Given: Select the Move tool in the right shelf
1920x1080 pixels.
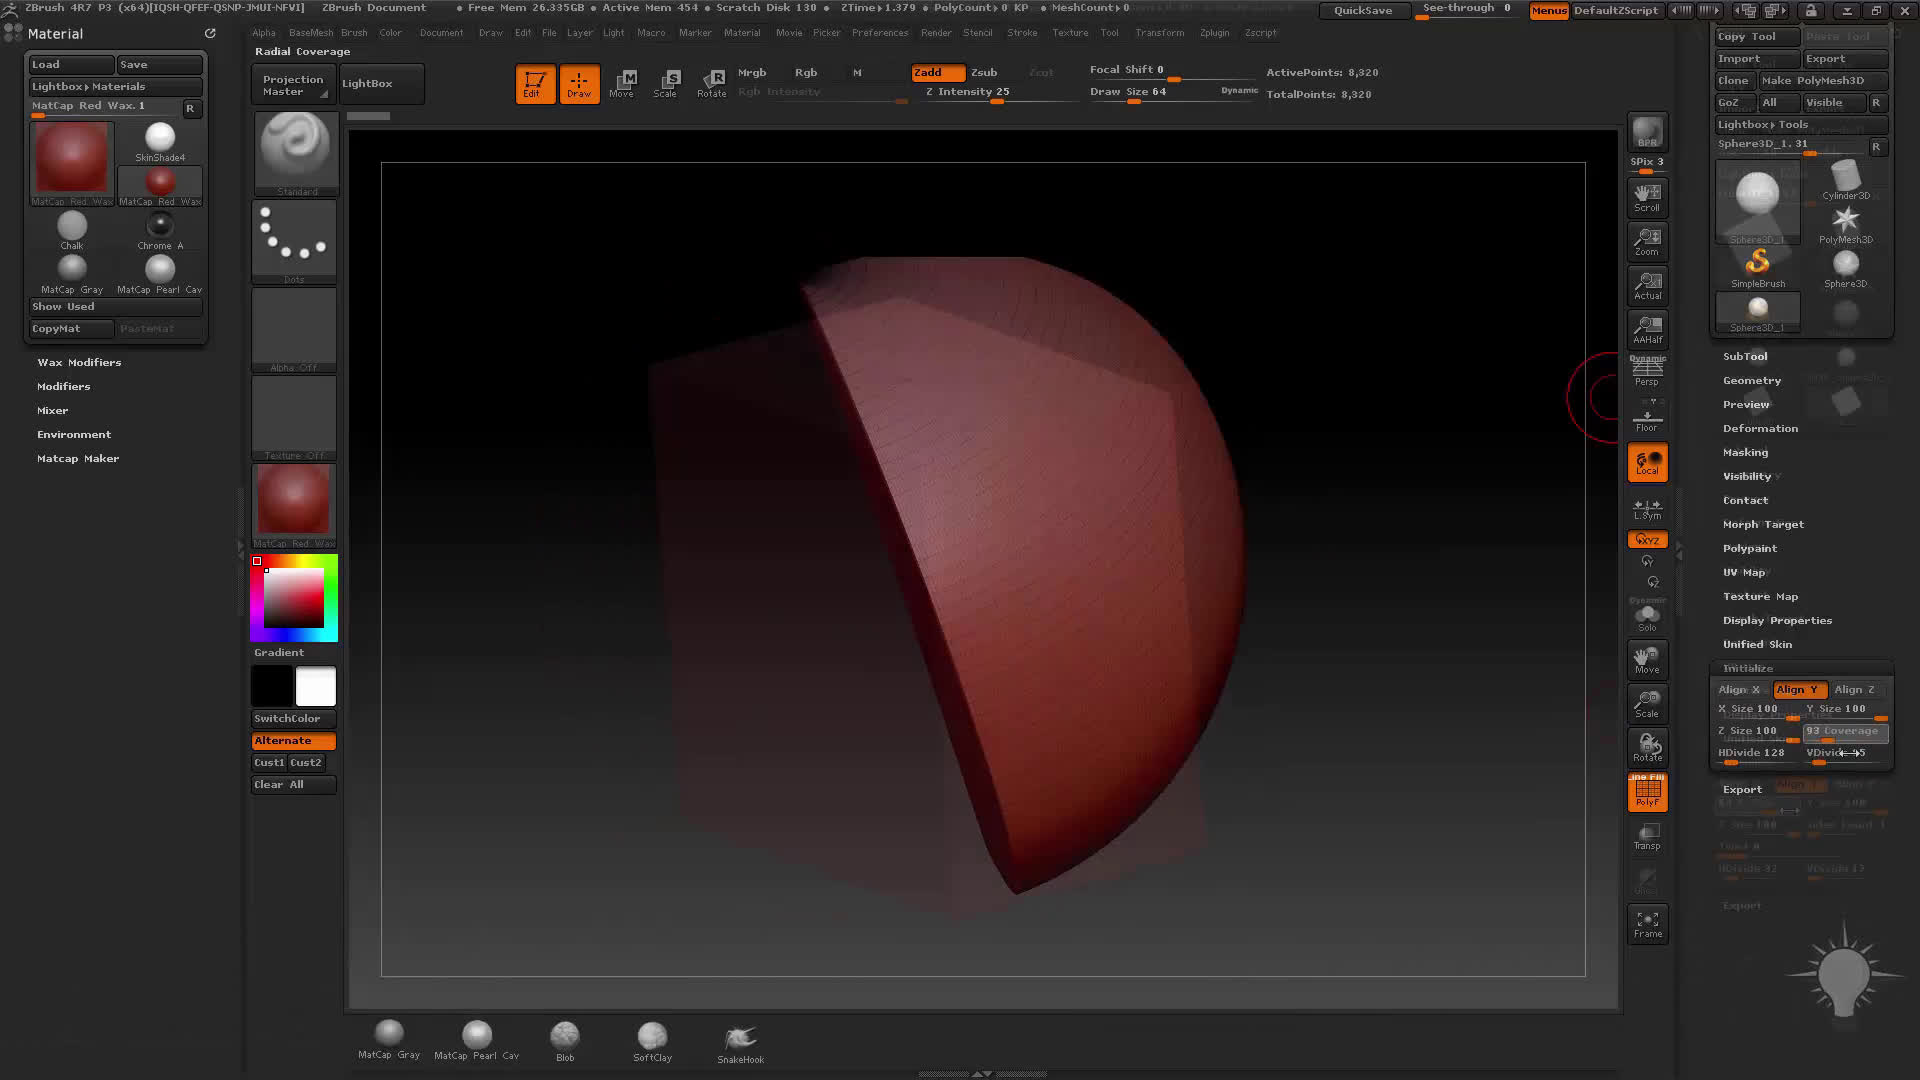Looking at the screenshot, I should click(1646, 659).
